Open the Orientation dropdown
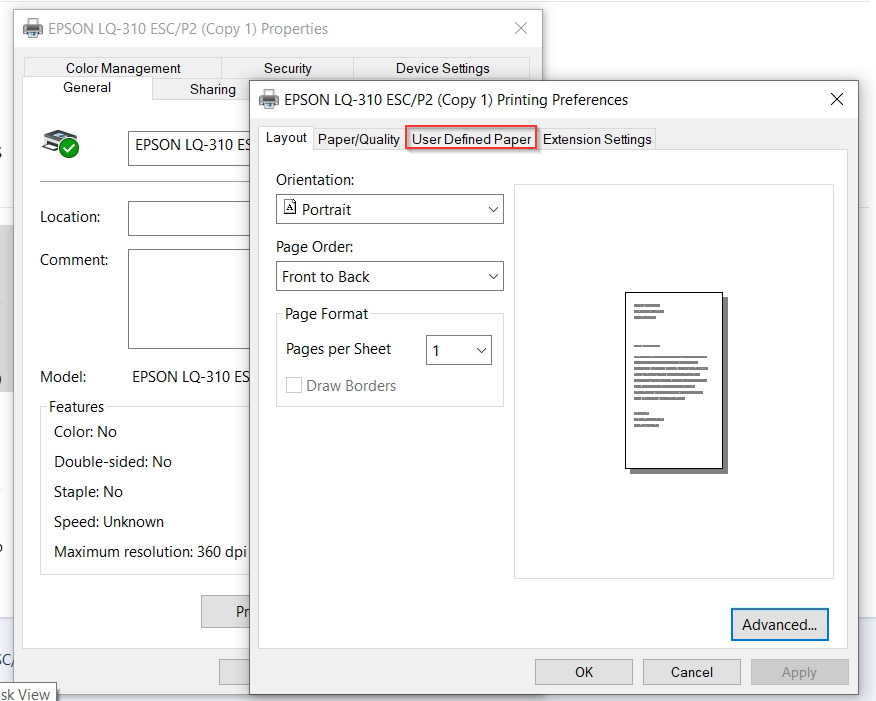876x701 pixels. 390,209
